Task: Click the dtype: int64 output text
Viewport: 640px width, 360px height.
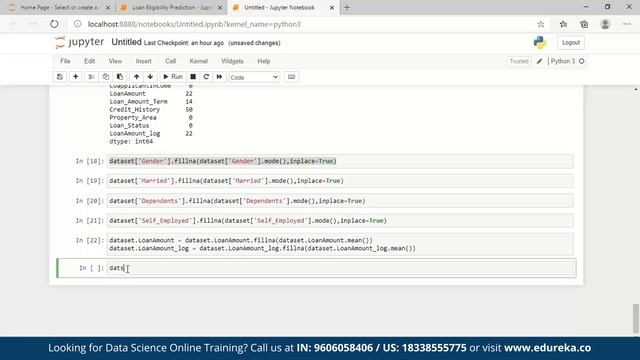Action: click(x=131, y=141)
